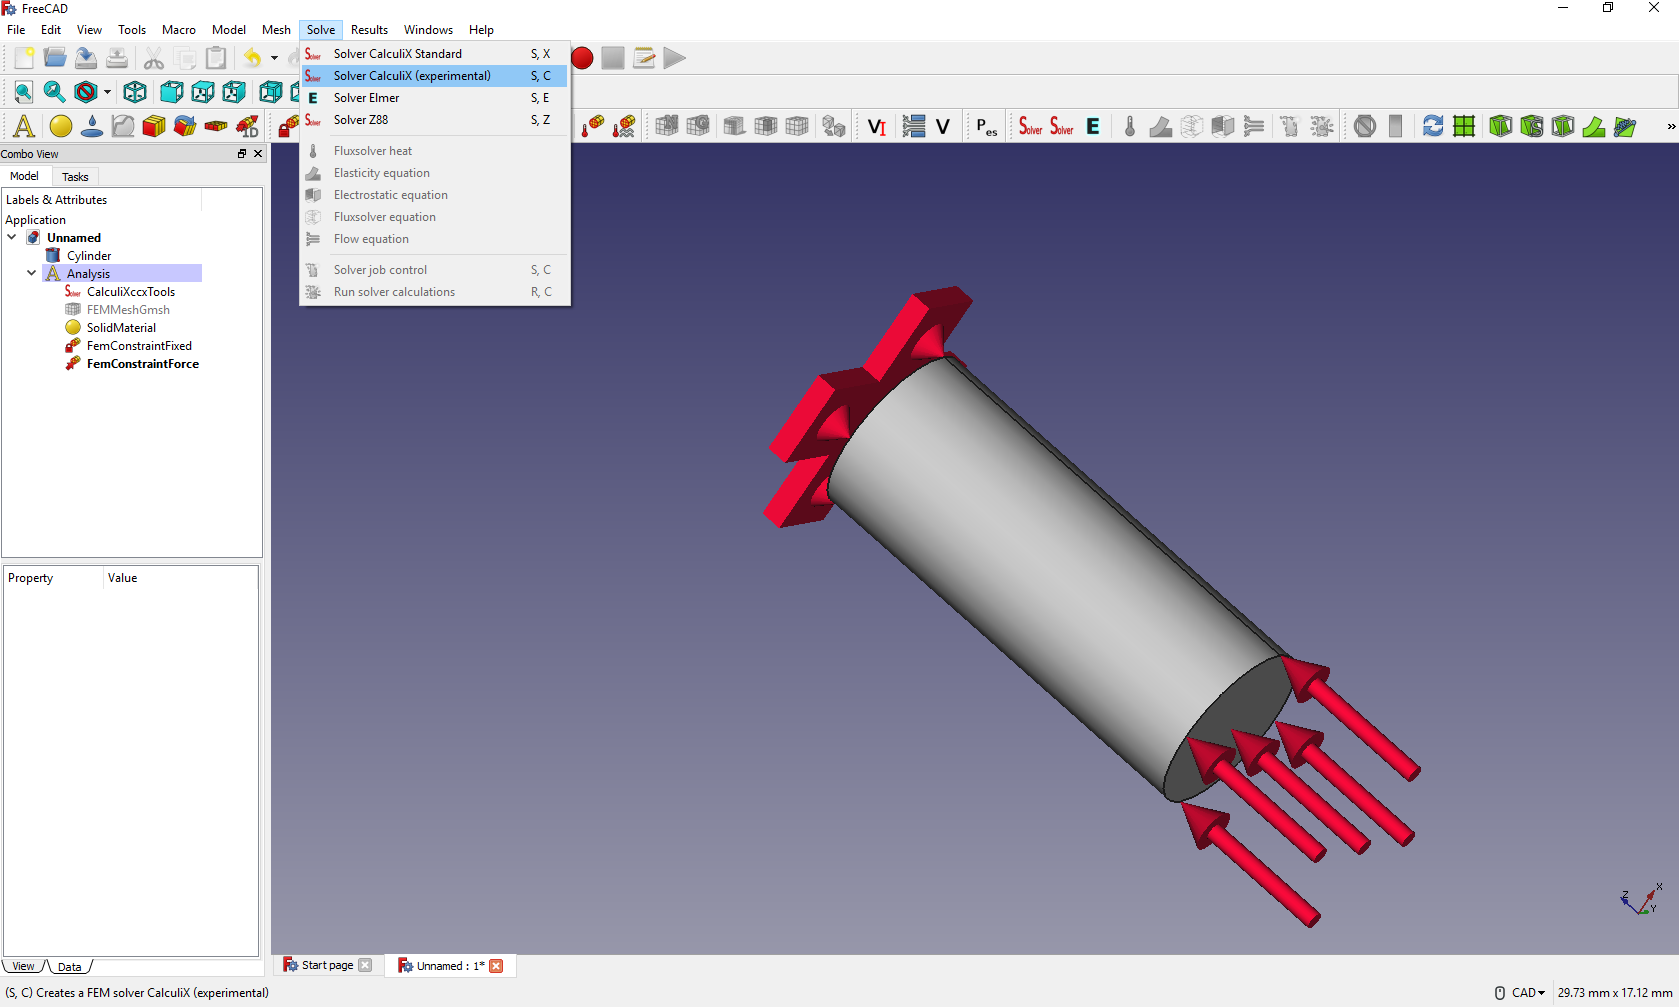Toggle floating of the Combo View panel
Image resolution: width=1679 pixels, height=1007 pixels.
pos(242,154)
